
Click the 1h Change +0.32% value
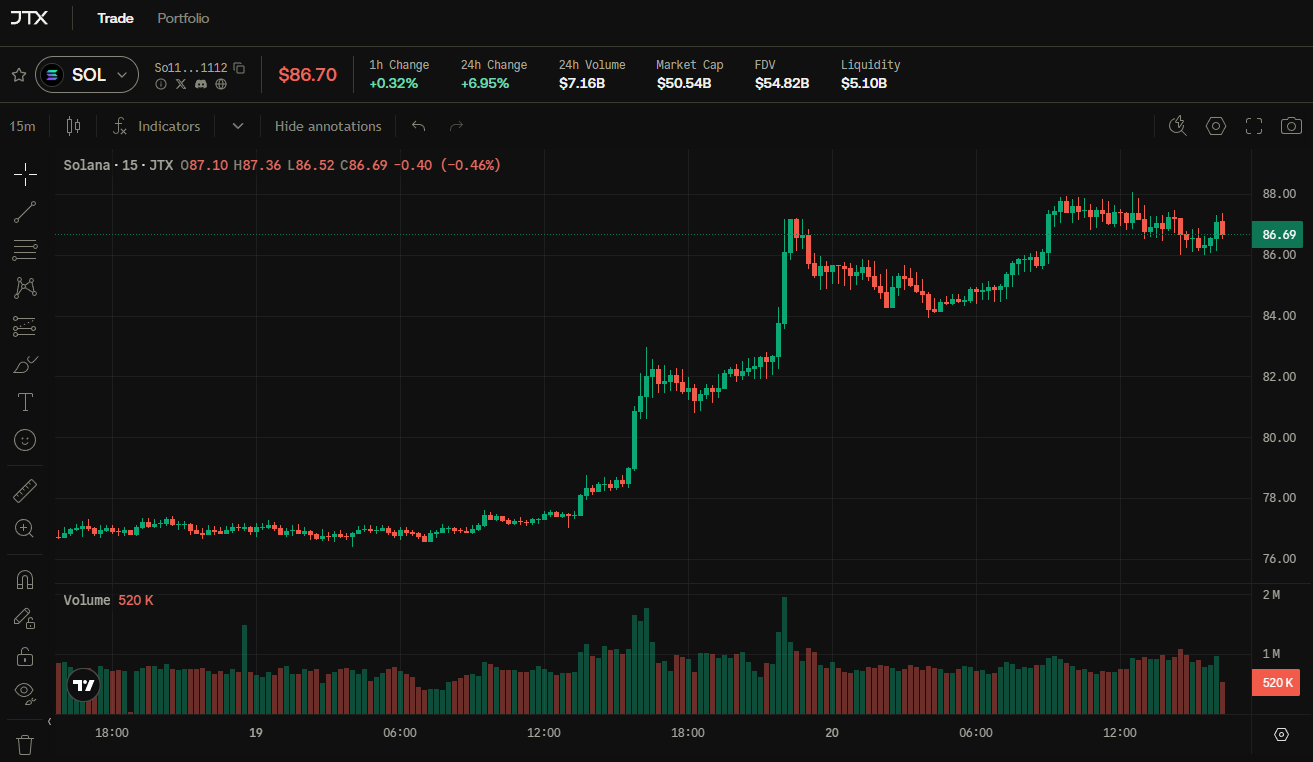point(394,83)
